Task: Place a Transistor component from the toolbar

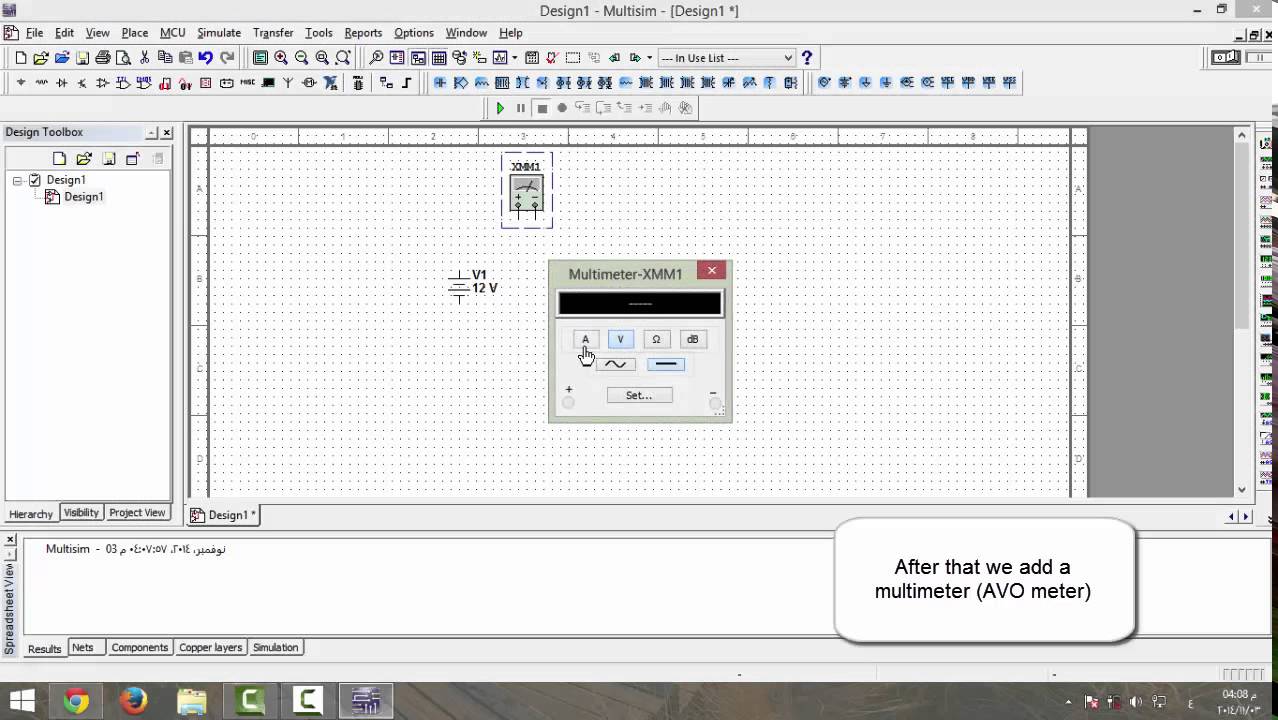Action: coord(82,83)
